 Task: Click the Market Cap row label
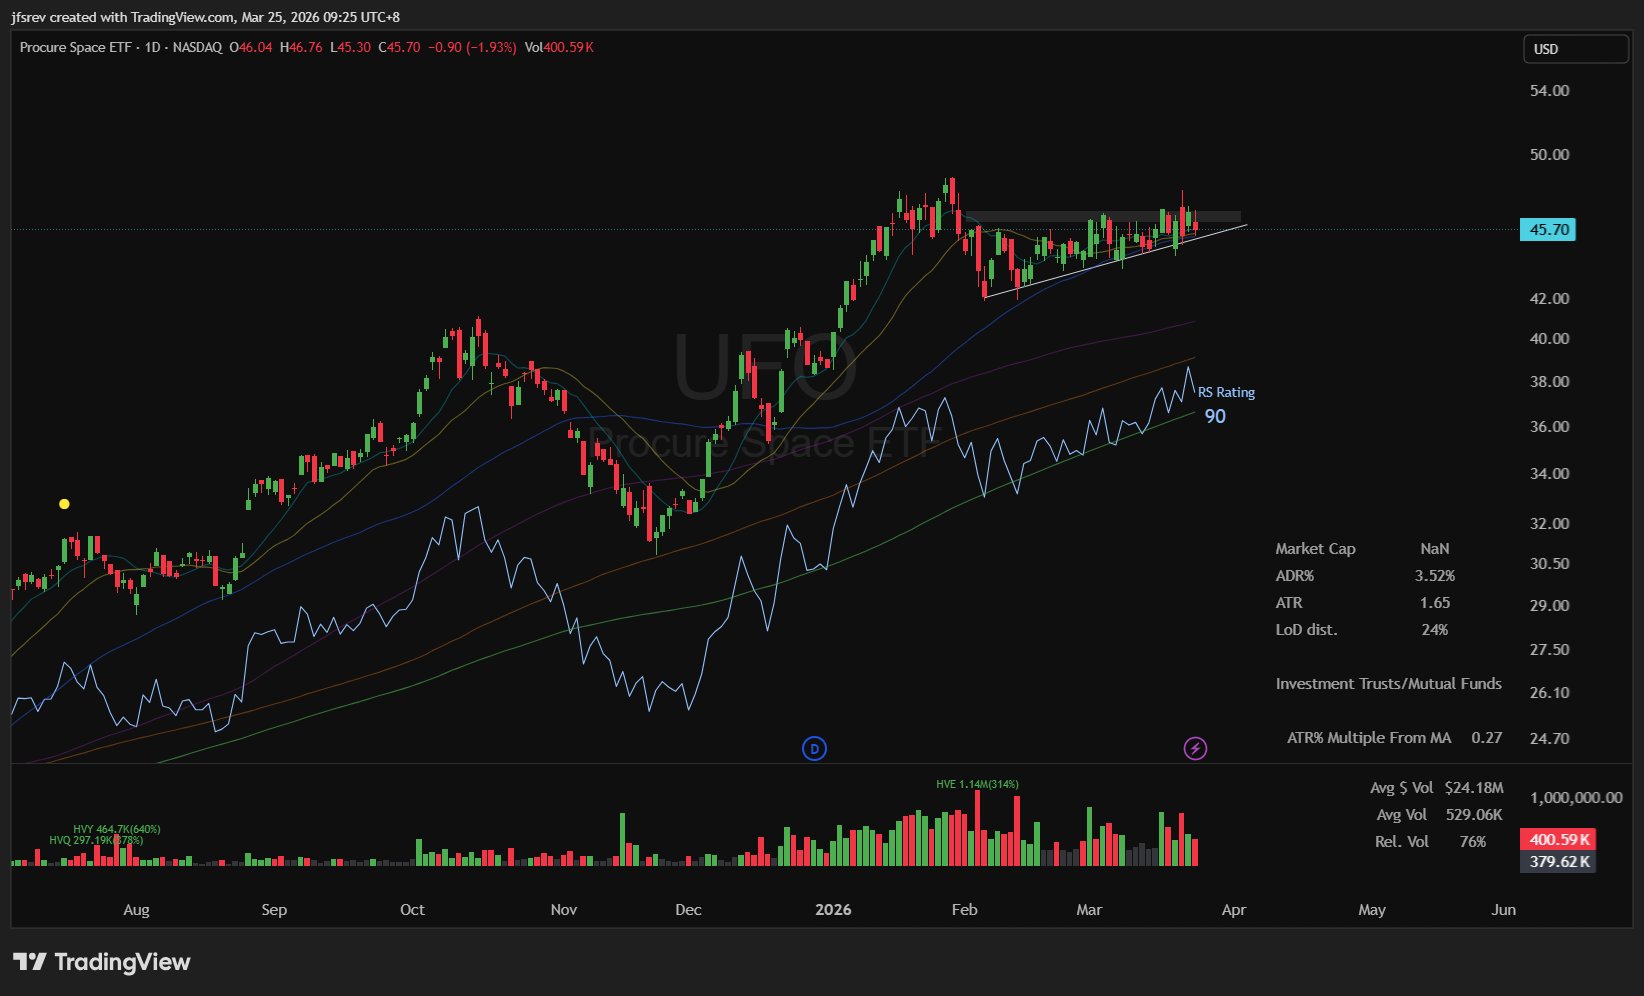coord(1315,548)
